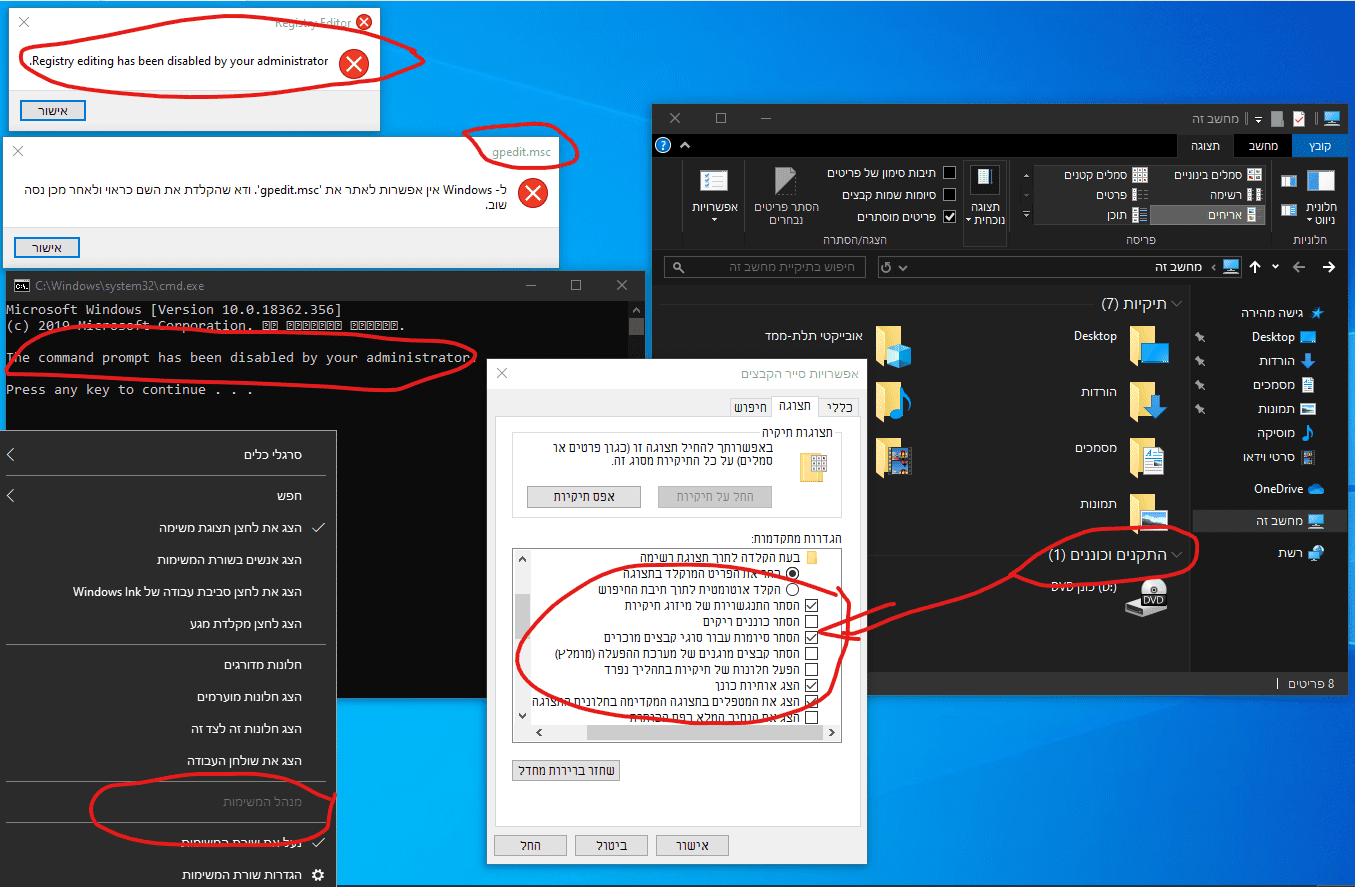
Task: Open the General (כללי) tab in Folder Options
Action: (x=841, y=407)
